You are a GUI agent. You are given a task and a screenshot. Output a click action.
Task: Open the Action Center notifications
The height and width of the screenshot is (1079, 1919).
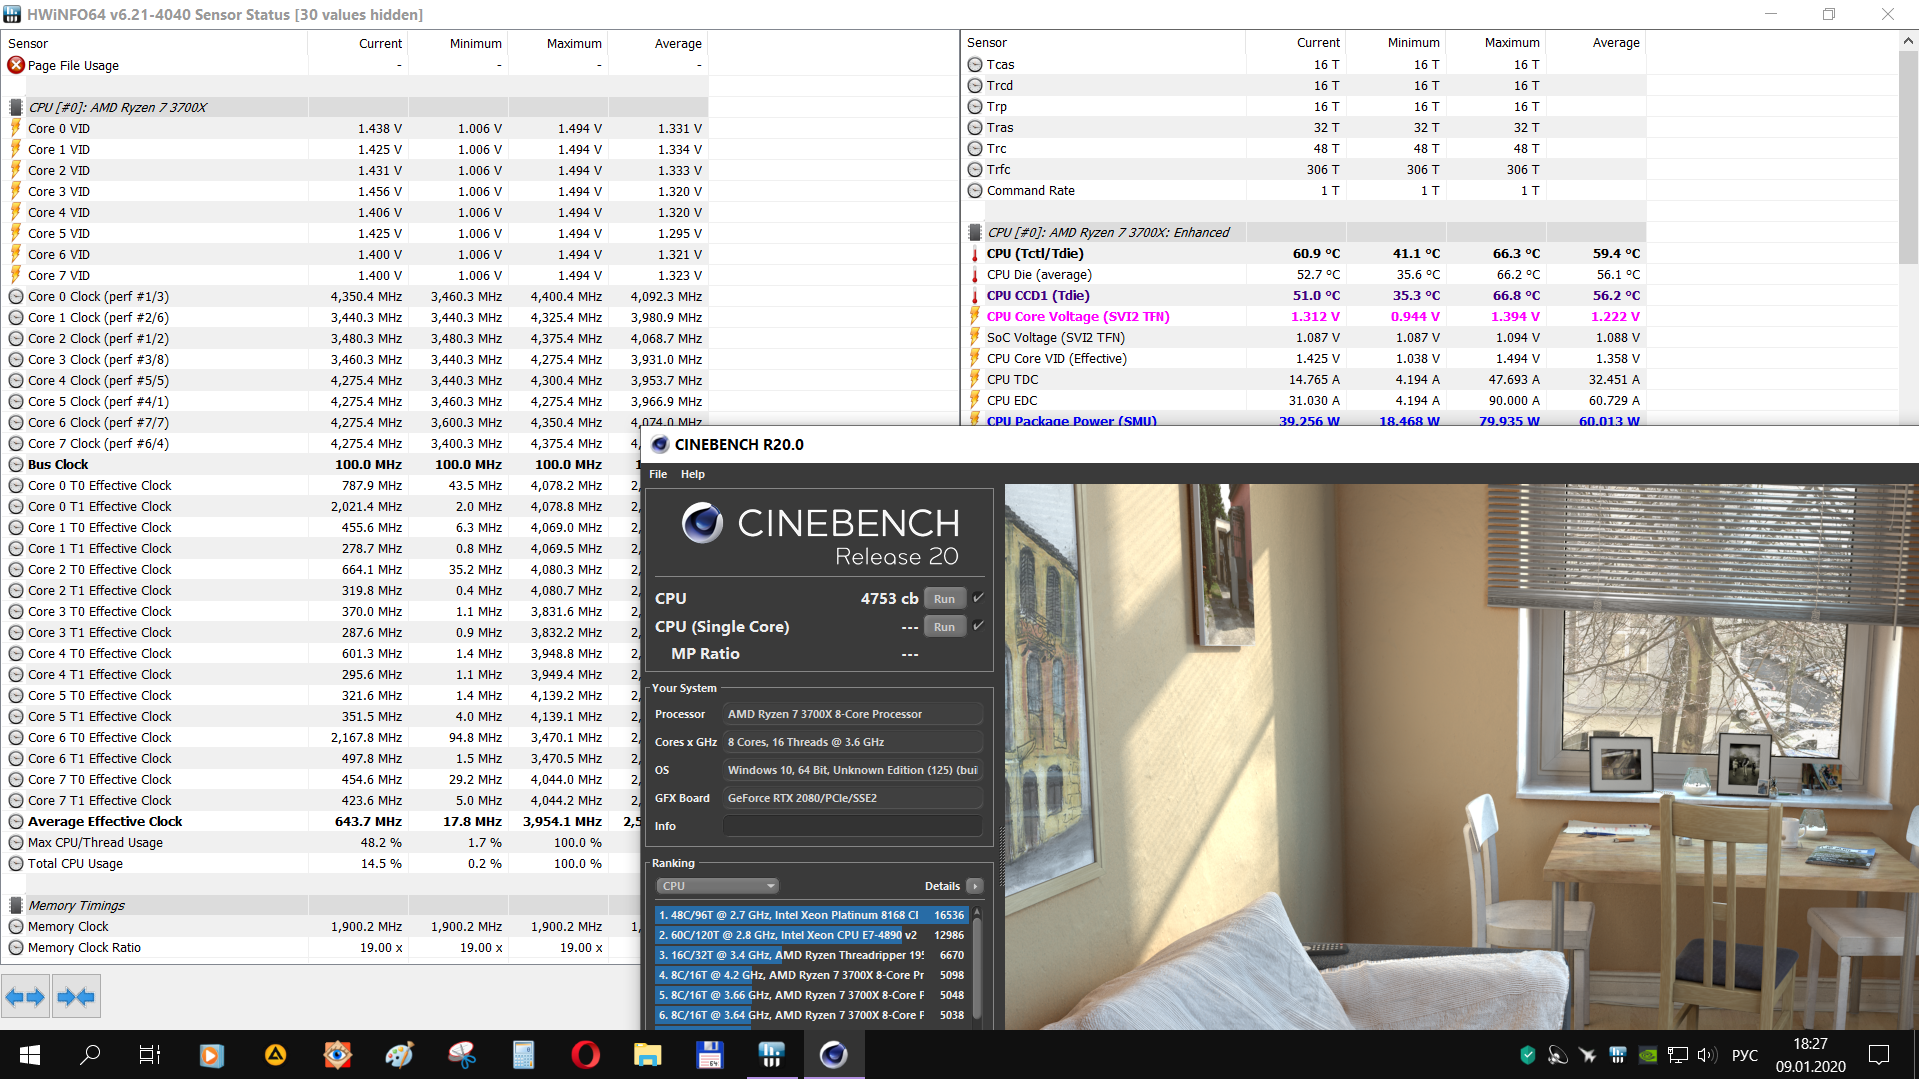coord(1879,1055)
